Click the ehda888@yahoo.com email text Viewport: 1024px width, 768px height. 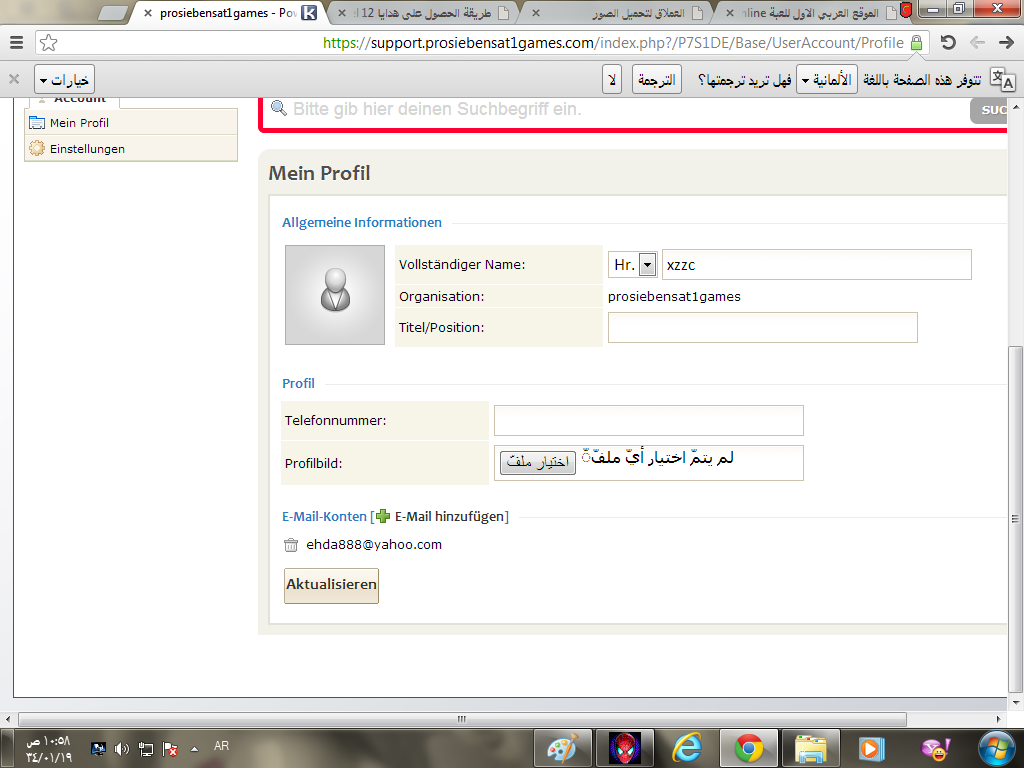374,545
